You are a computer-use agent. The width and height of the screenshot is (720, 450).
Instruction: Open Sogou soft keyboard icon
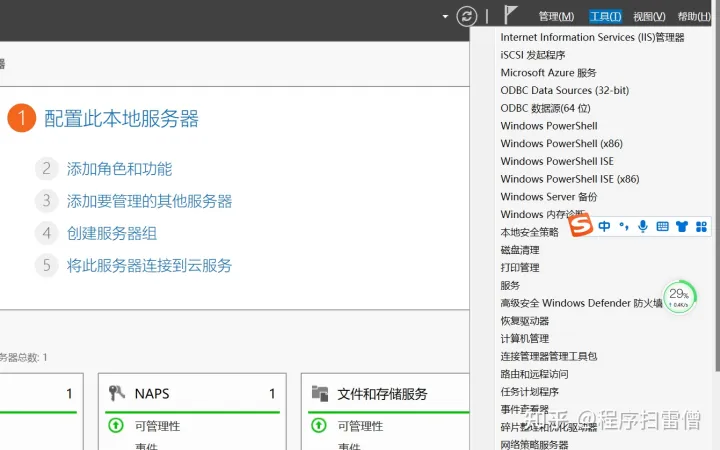tap(662, 226)
